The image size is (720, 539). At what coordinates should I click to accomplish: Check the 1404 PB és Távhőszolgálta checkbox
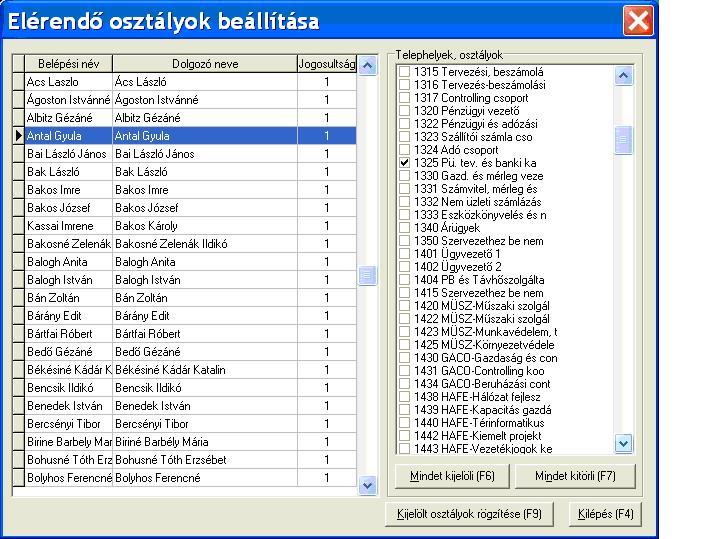404,280
